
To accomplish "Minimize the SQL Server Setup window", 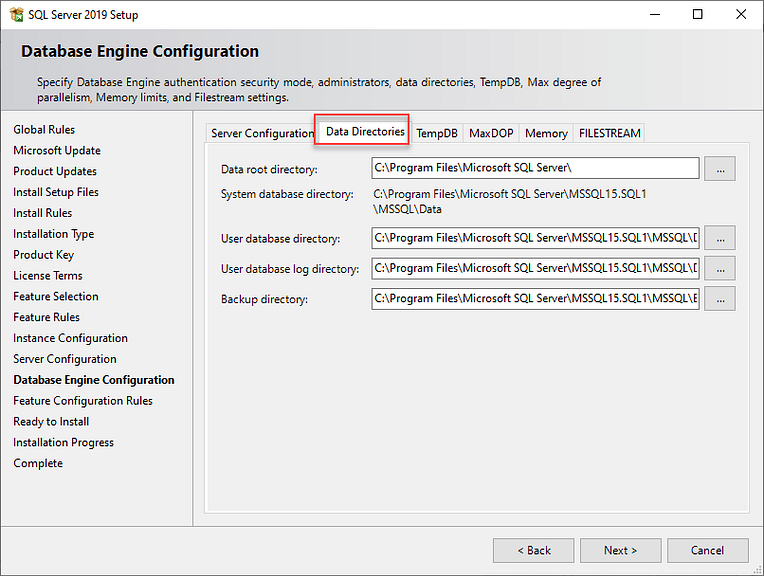I will coord(655,15).
